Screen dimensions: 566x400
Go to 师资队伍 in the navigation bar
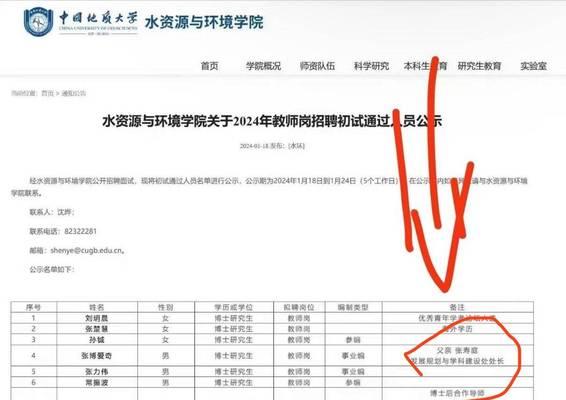[x=317, y=66]
